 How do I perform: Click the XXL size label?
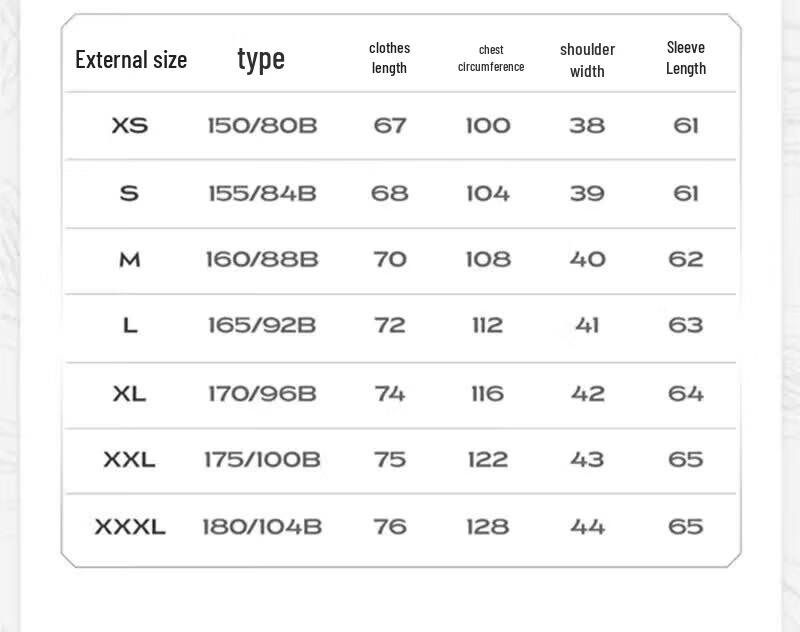click(130, 460)
